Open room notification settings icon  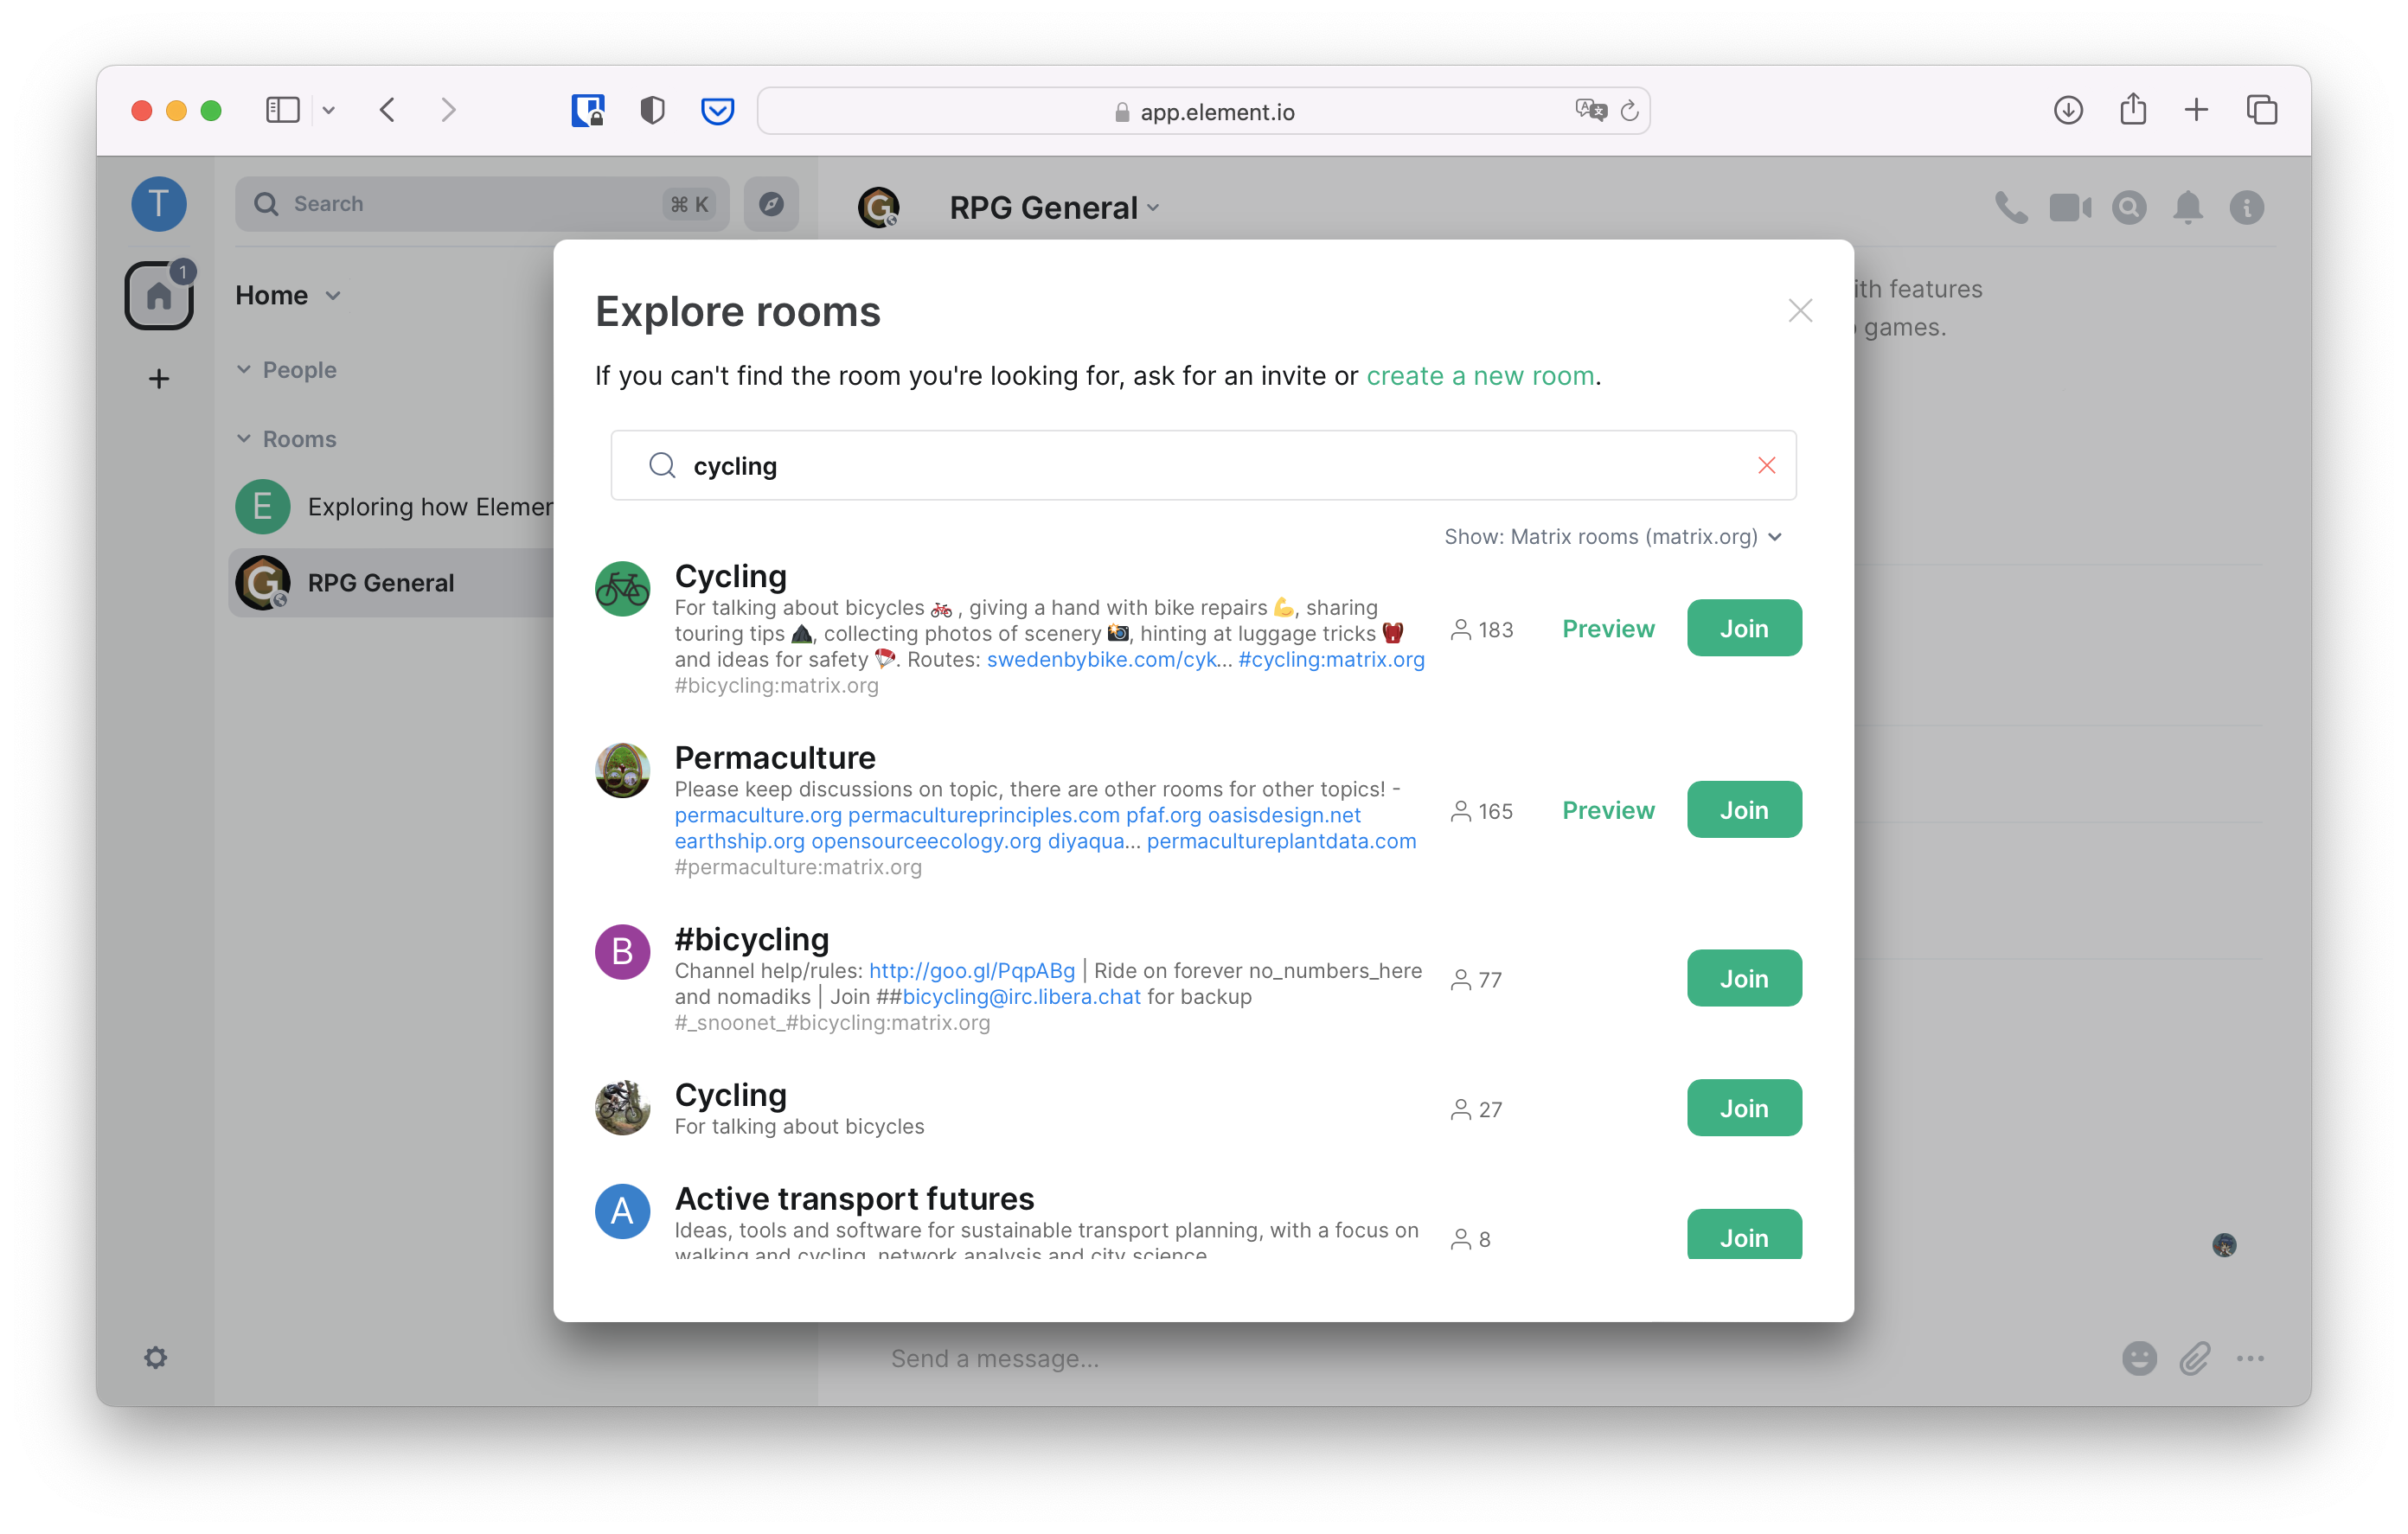coord(2189,207)
